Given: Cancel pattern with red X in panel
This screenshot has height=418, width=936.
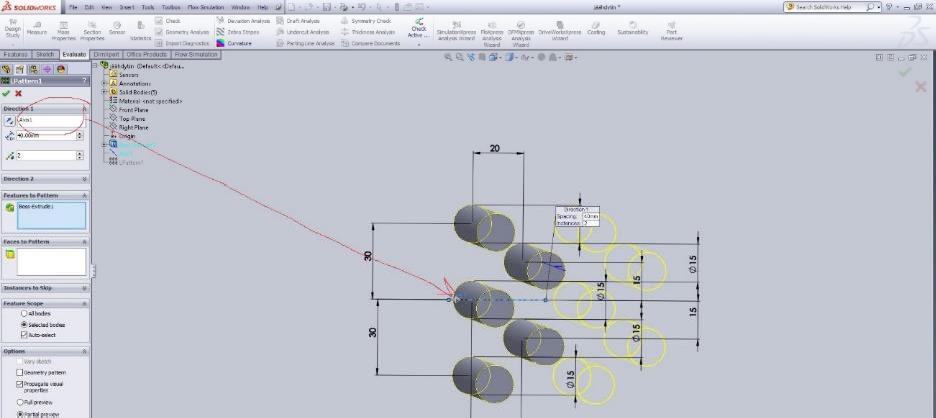Looking at the screenshot, I should [19, 93].
